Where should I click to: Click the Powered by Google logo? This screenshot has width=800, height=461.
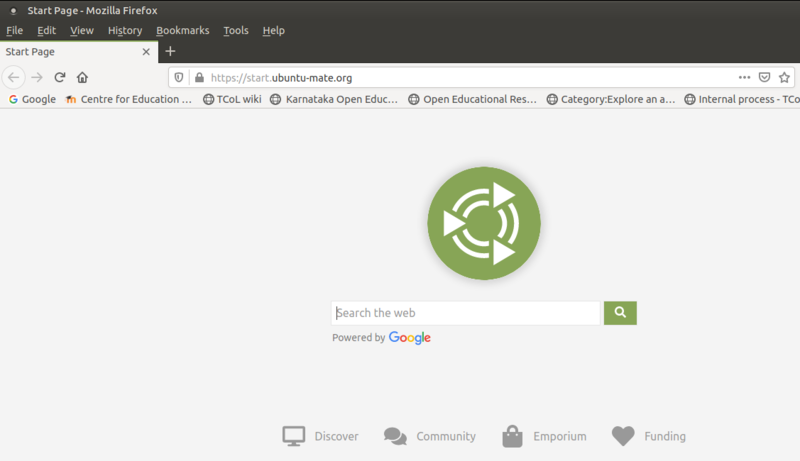(x=410, y=338)
